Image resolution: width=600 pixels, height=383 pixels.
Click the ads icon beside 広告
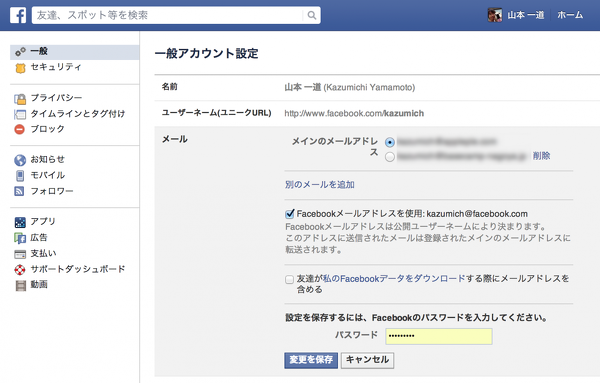click(x=20, y=238)
